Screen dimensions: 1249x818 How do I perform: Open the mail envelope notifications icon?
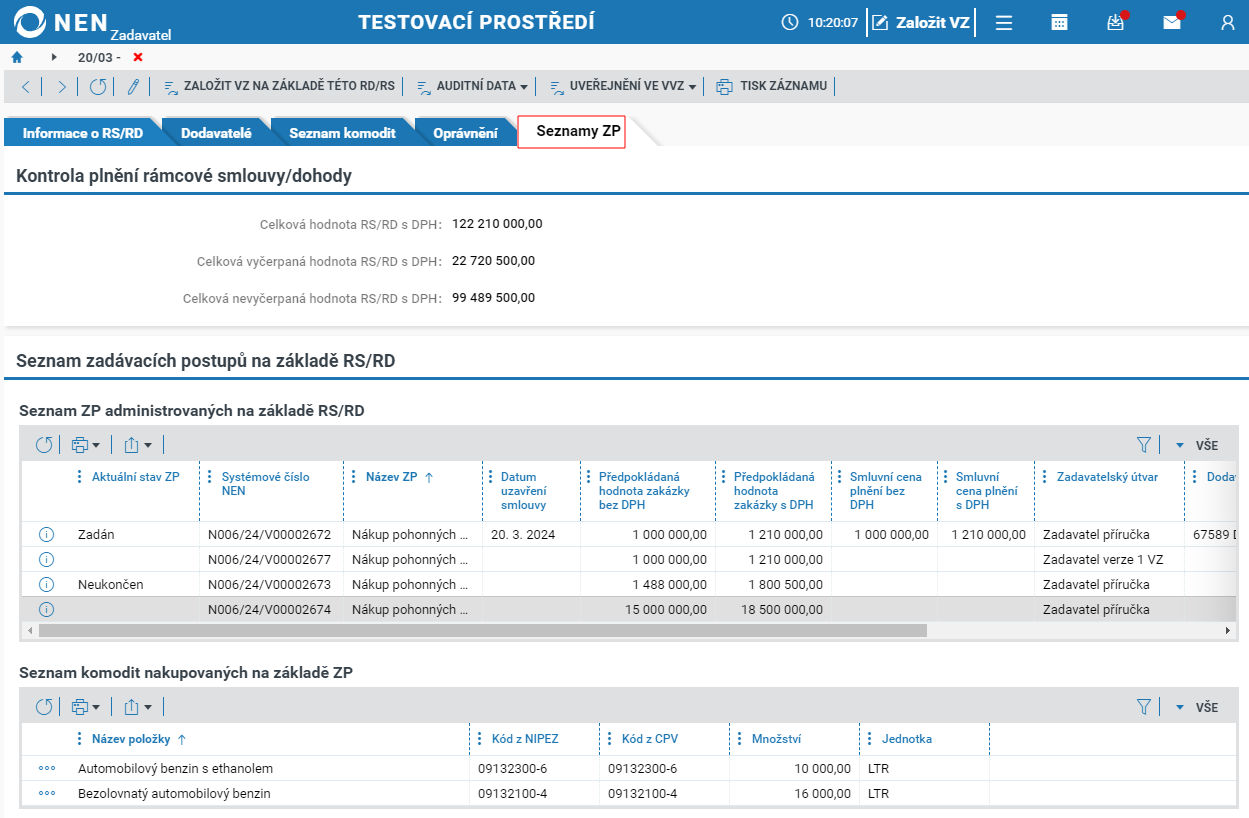(x=1172, y=22)
